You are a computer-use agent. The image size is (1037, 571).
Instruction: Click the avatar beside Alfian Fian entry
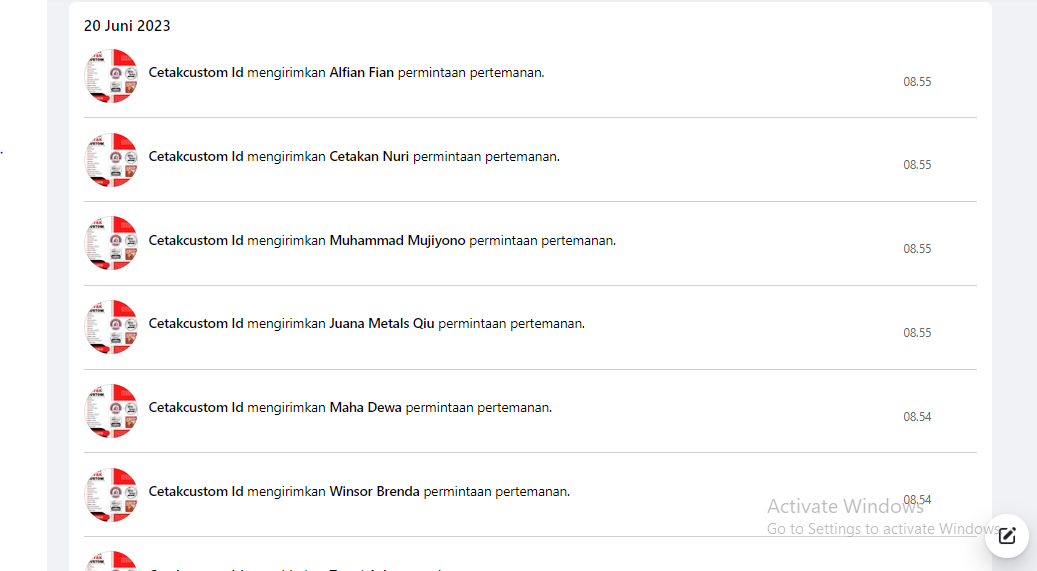(x=111, y=76)
